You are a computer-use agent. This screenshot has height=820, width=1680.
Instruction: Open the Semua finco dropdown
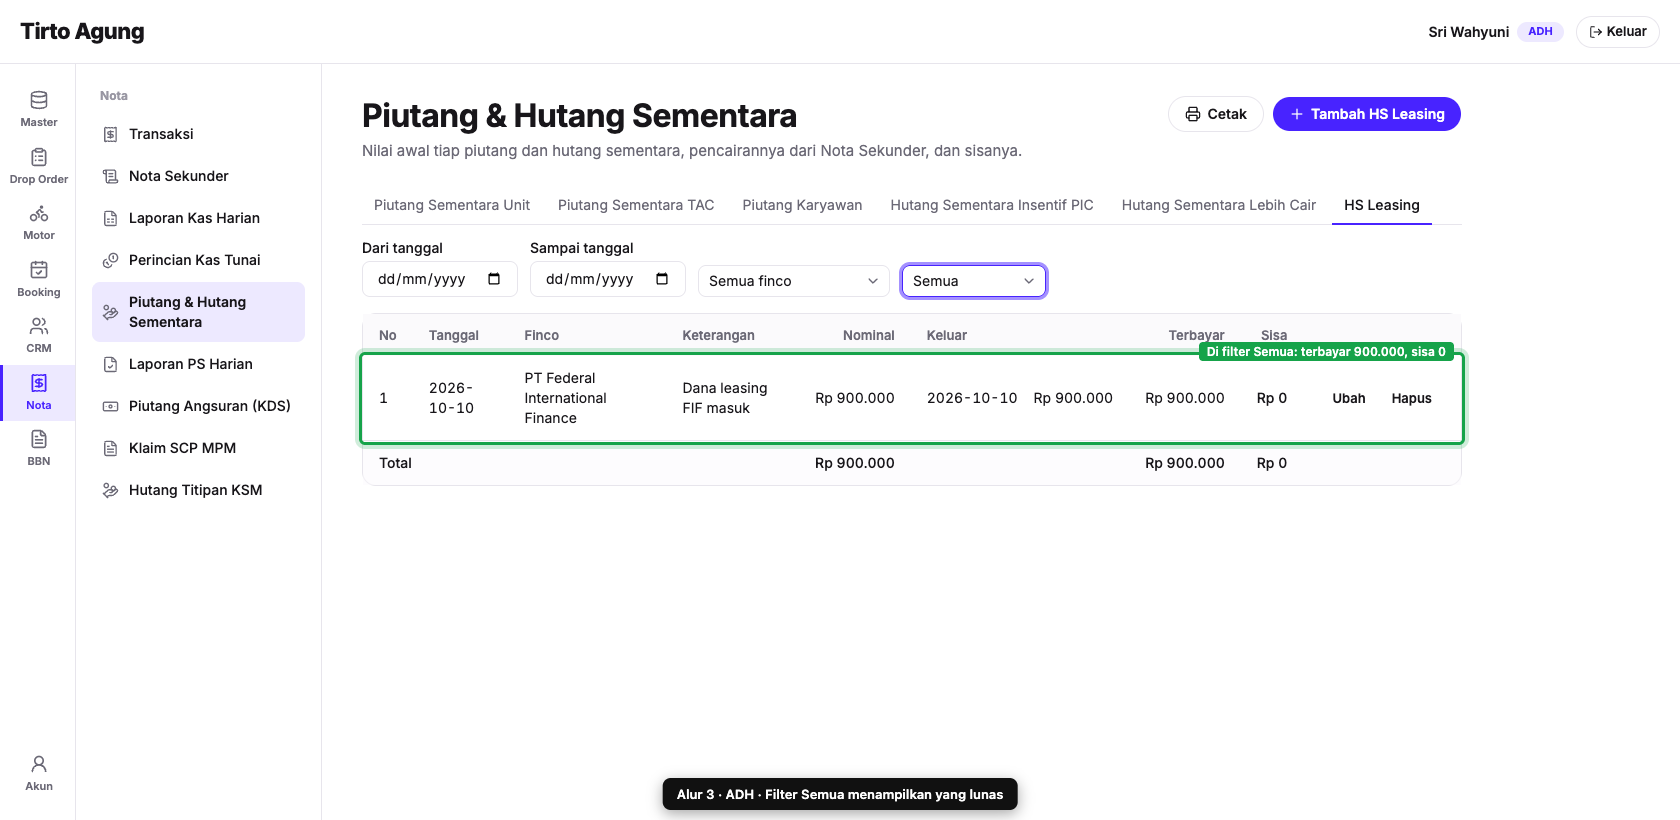pyautogui.click(x=794, y=281)
